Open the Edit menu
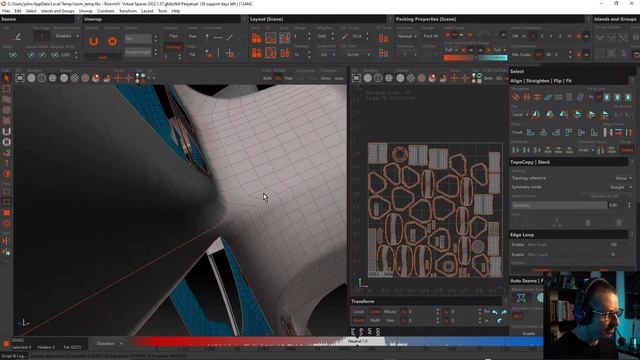Image resolution: width=640 pixels, height=360 pixels. pos(18,11)
